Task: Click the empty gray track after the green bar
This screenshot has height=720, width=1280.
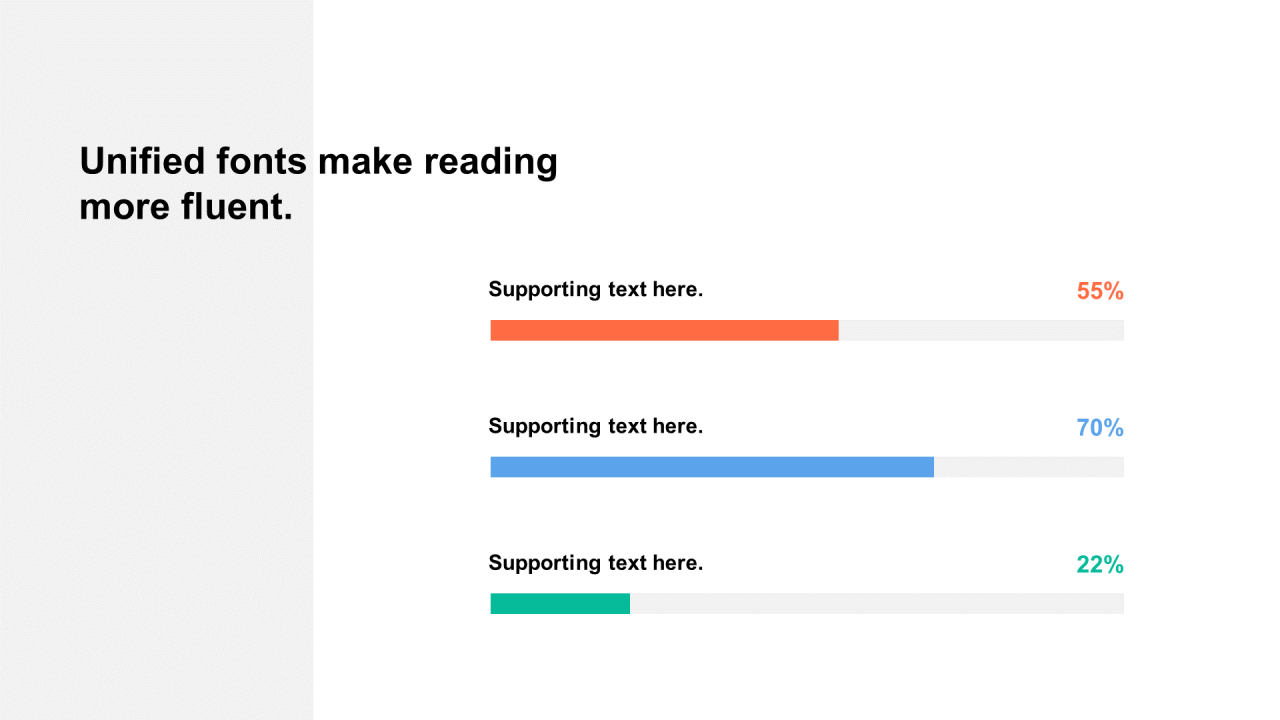Action: point(876,603)
